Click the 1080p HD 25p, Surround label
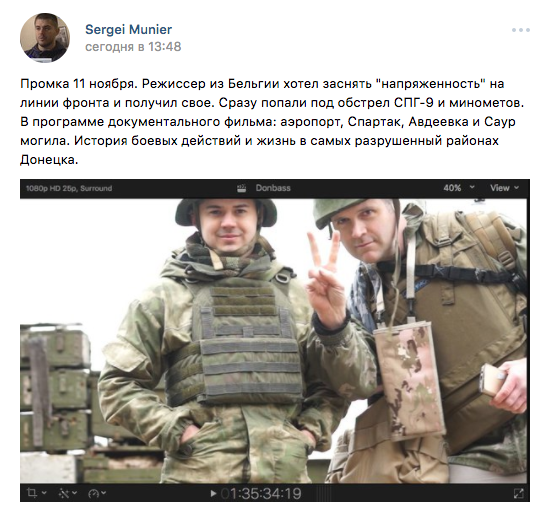 [x=69, y=188]
